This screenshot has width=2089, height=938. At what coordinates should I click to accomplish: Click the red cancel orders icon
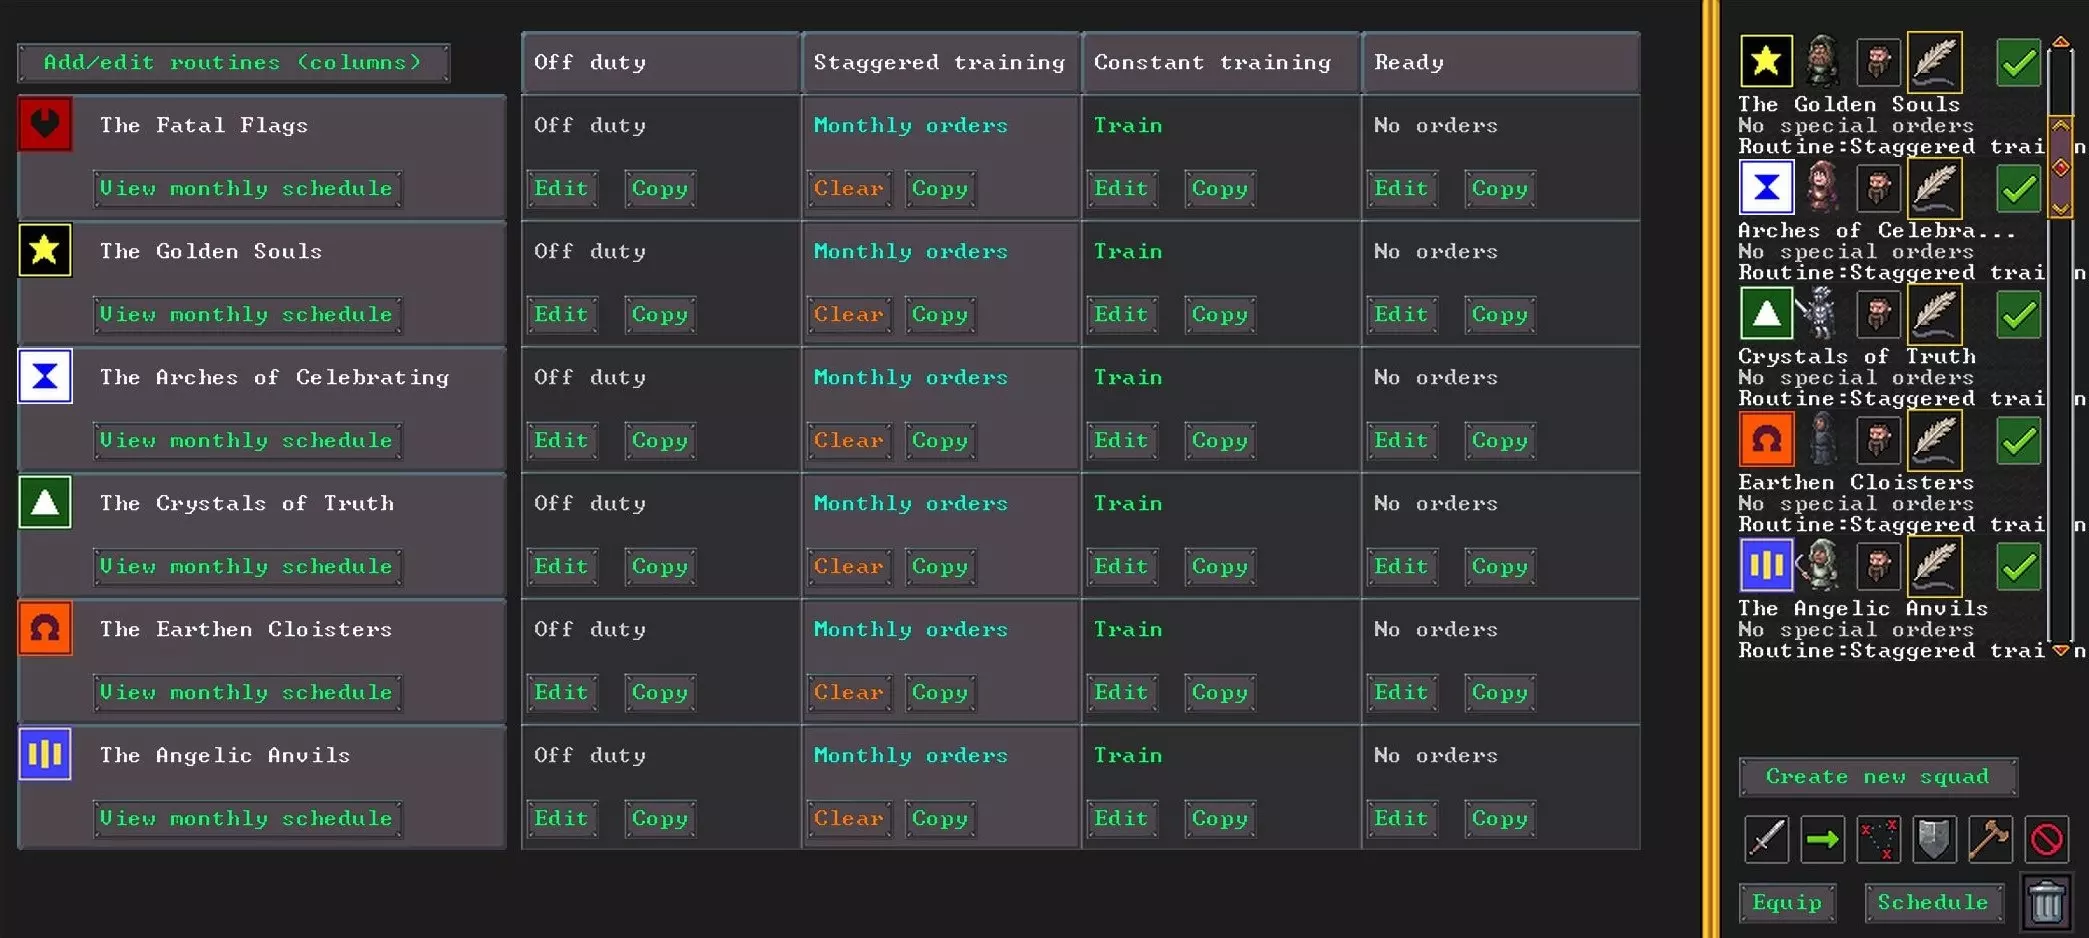coord(2046,839)
